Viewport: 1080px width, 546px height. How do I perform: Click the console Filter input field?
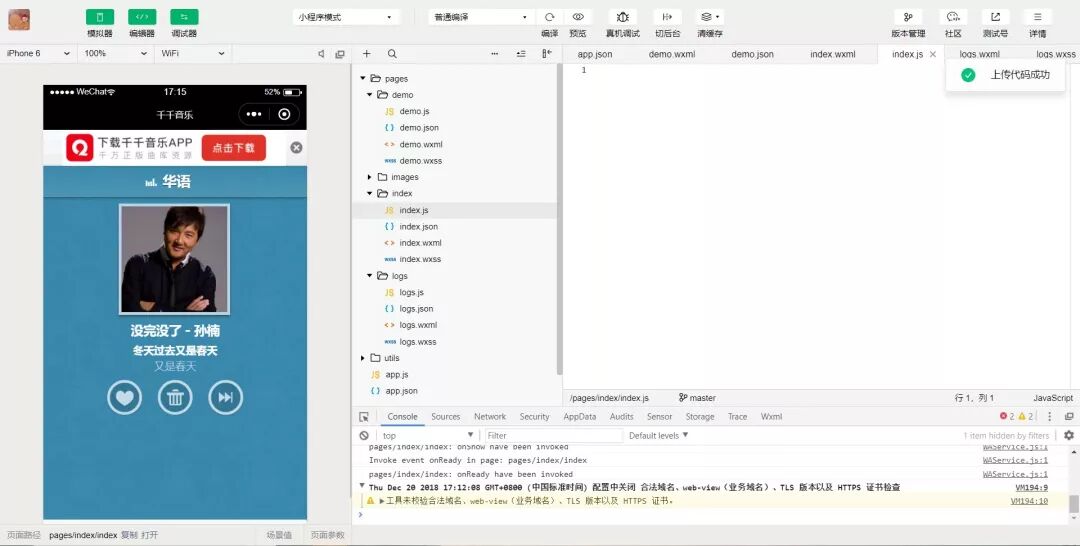point(554,435)
